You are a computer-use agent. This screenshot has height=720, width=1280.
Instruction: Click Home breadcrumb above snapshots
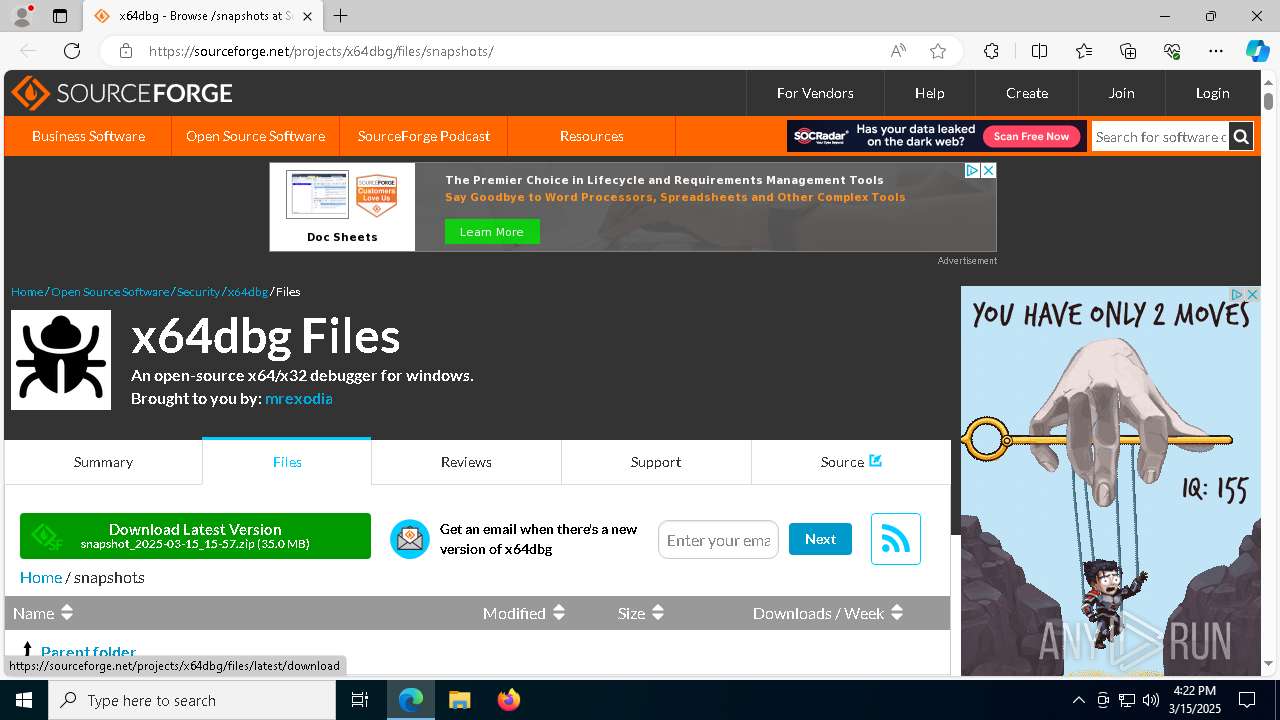coord(41,577)
